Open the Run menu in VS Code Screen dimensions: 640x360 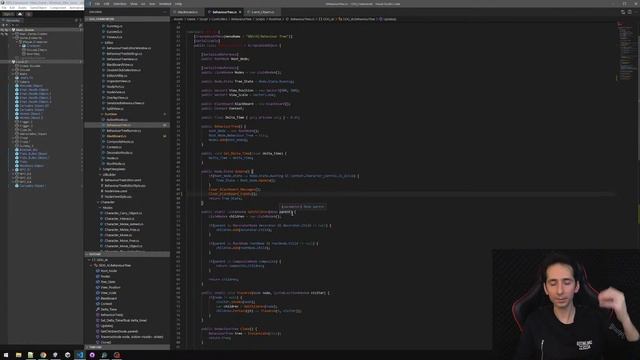click(x=152, y=4)
